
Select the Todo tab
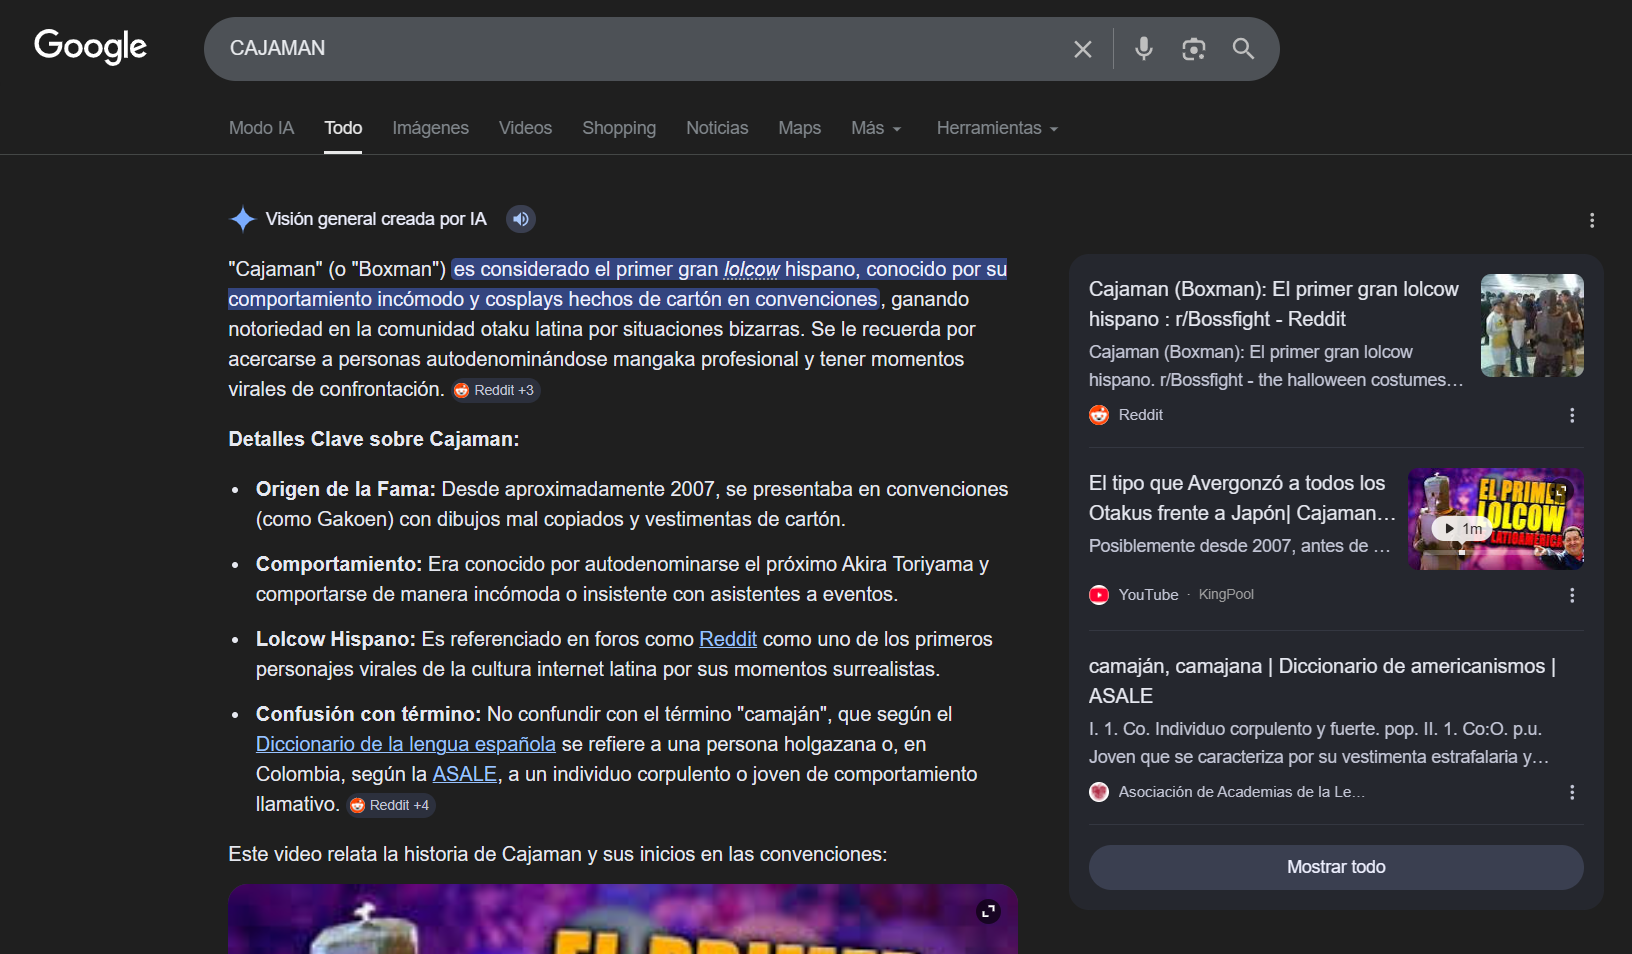(x=343, y=128)
